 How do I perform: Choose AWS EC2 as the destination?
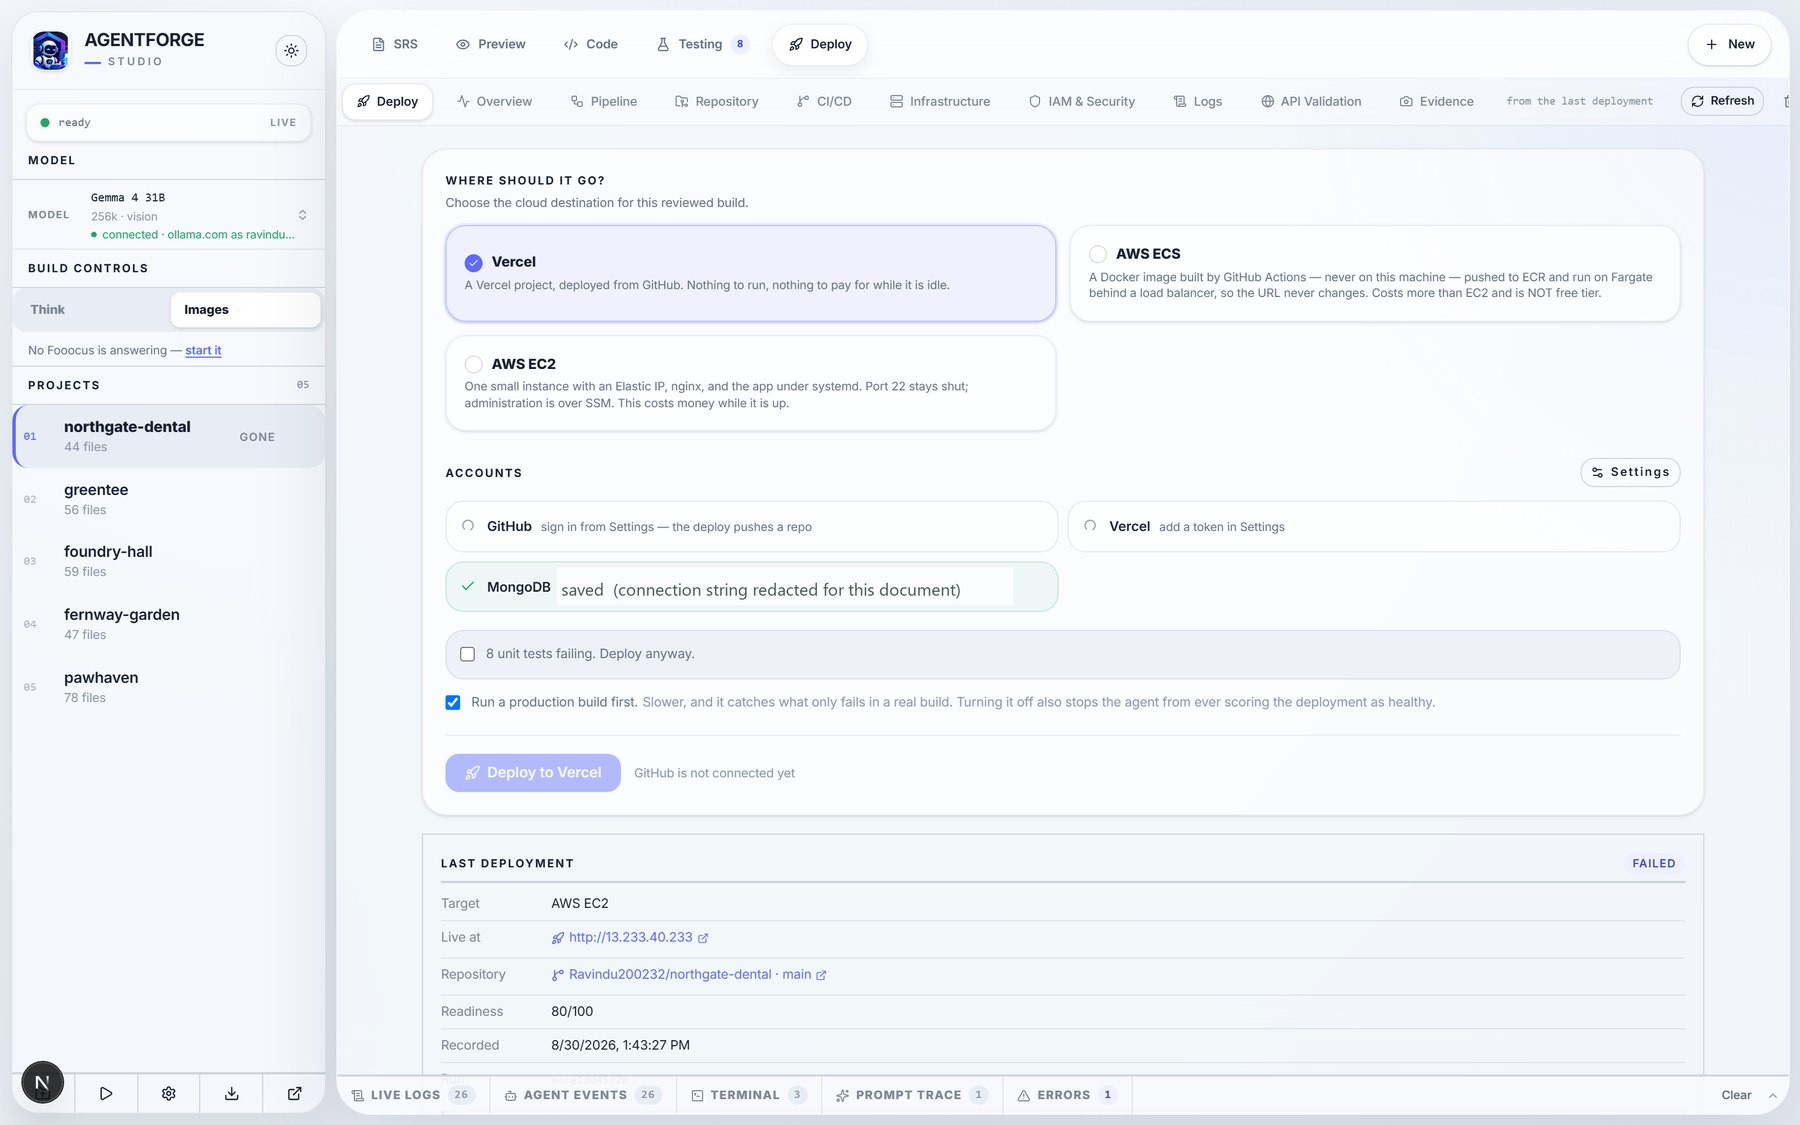click(751, 383)
